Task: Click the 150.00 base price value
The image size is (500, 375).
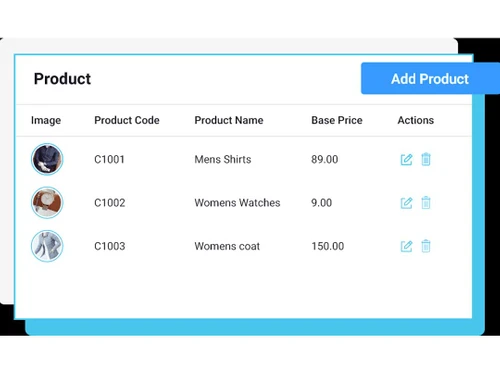Action: tap(328, 246)
